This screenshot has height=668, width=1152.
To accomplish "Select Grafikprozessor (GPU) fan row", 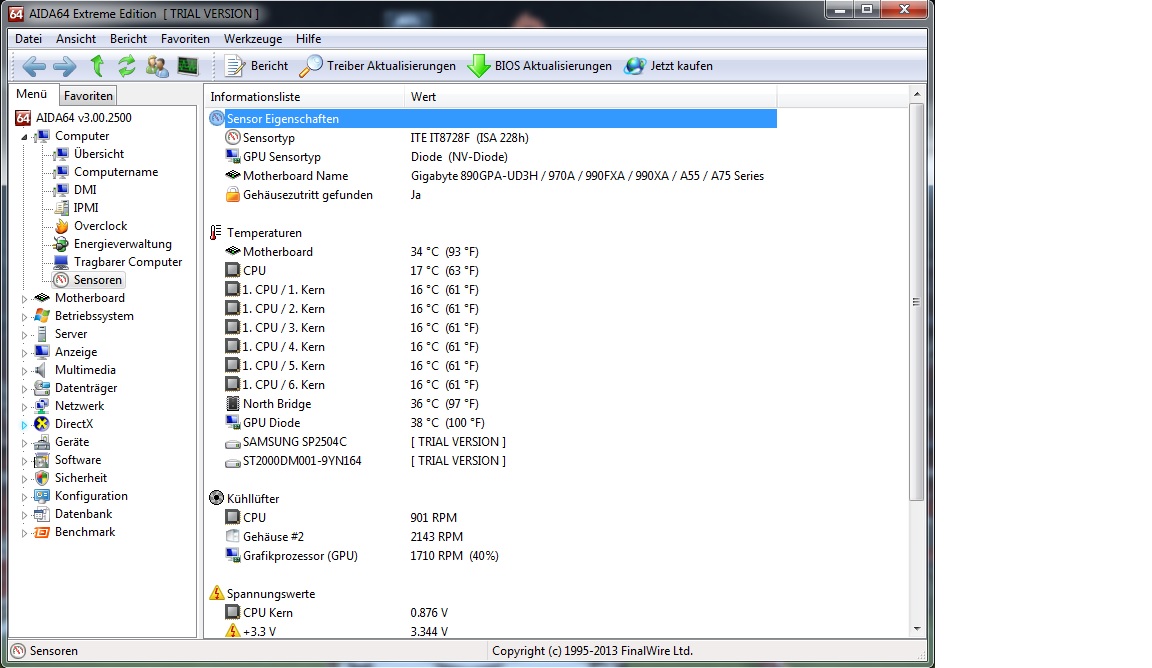I will (492, 556).
